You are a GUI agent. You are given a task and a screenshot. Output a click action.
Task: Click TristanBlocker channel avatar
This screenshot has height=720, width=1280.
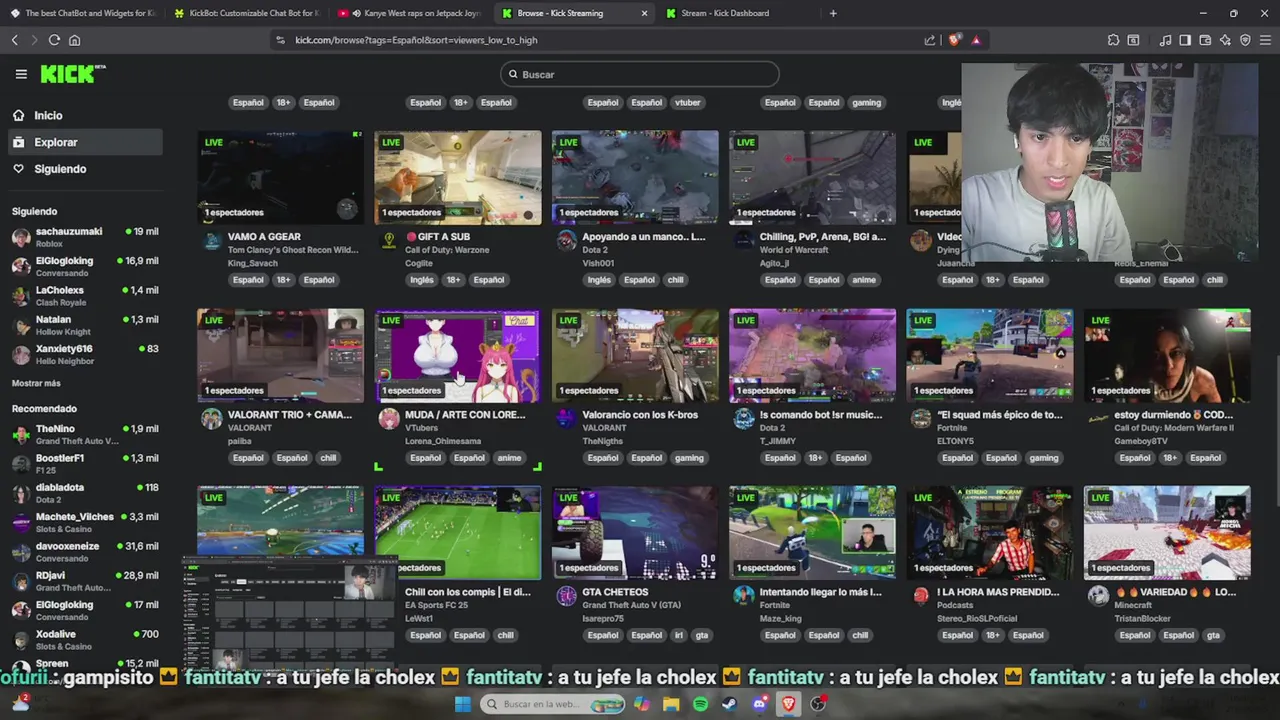point(1098,596)
